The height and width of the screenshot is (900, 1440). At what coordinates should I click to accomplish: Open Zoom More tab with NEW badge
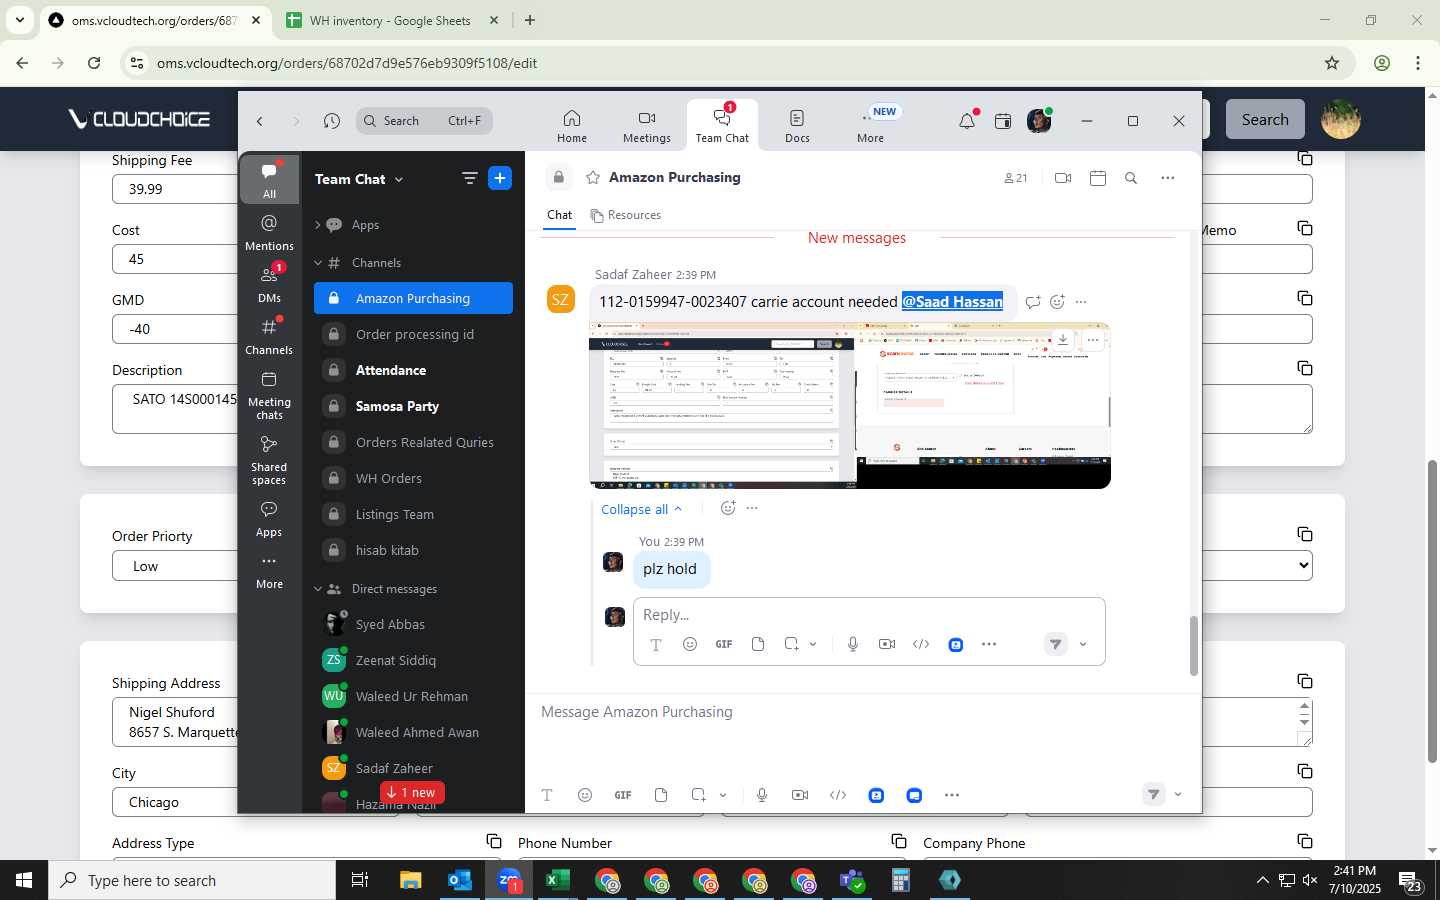[871, 126]
